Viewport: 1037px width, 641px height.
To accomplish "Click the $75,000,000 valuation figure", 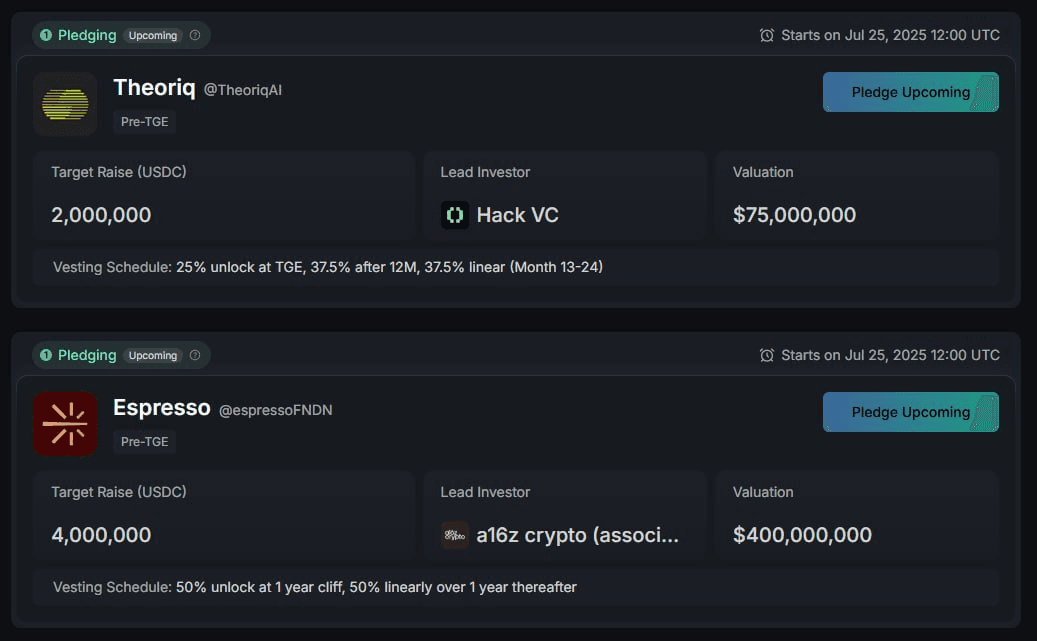I will coord(794,215).
